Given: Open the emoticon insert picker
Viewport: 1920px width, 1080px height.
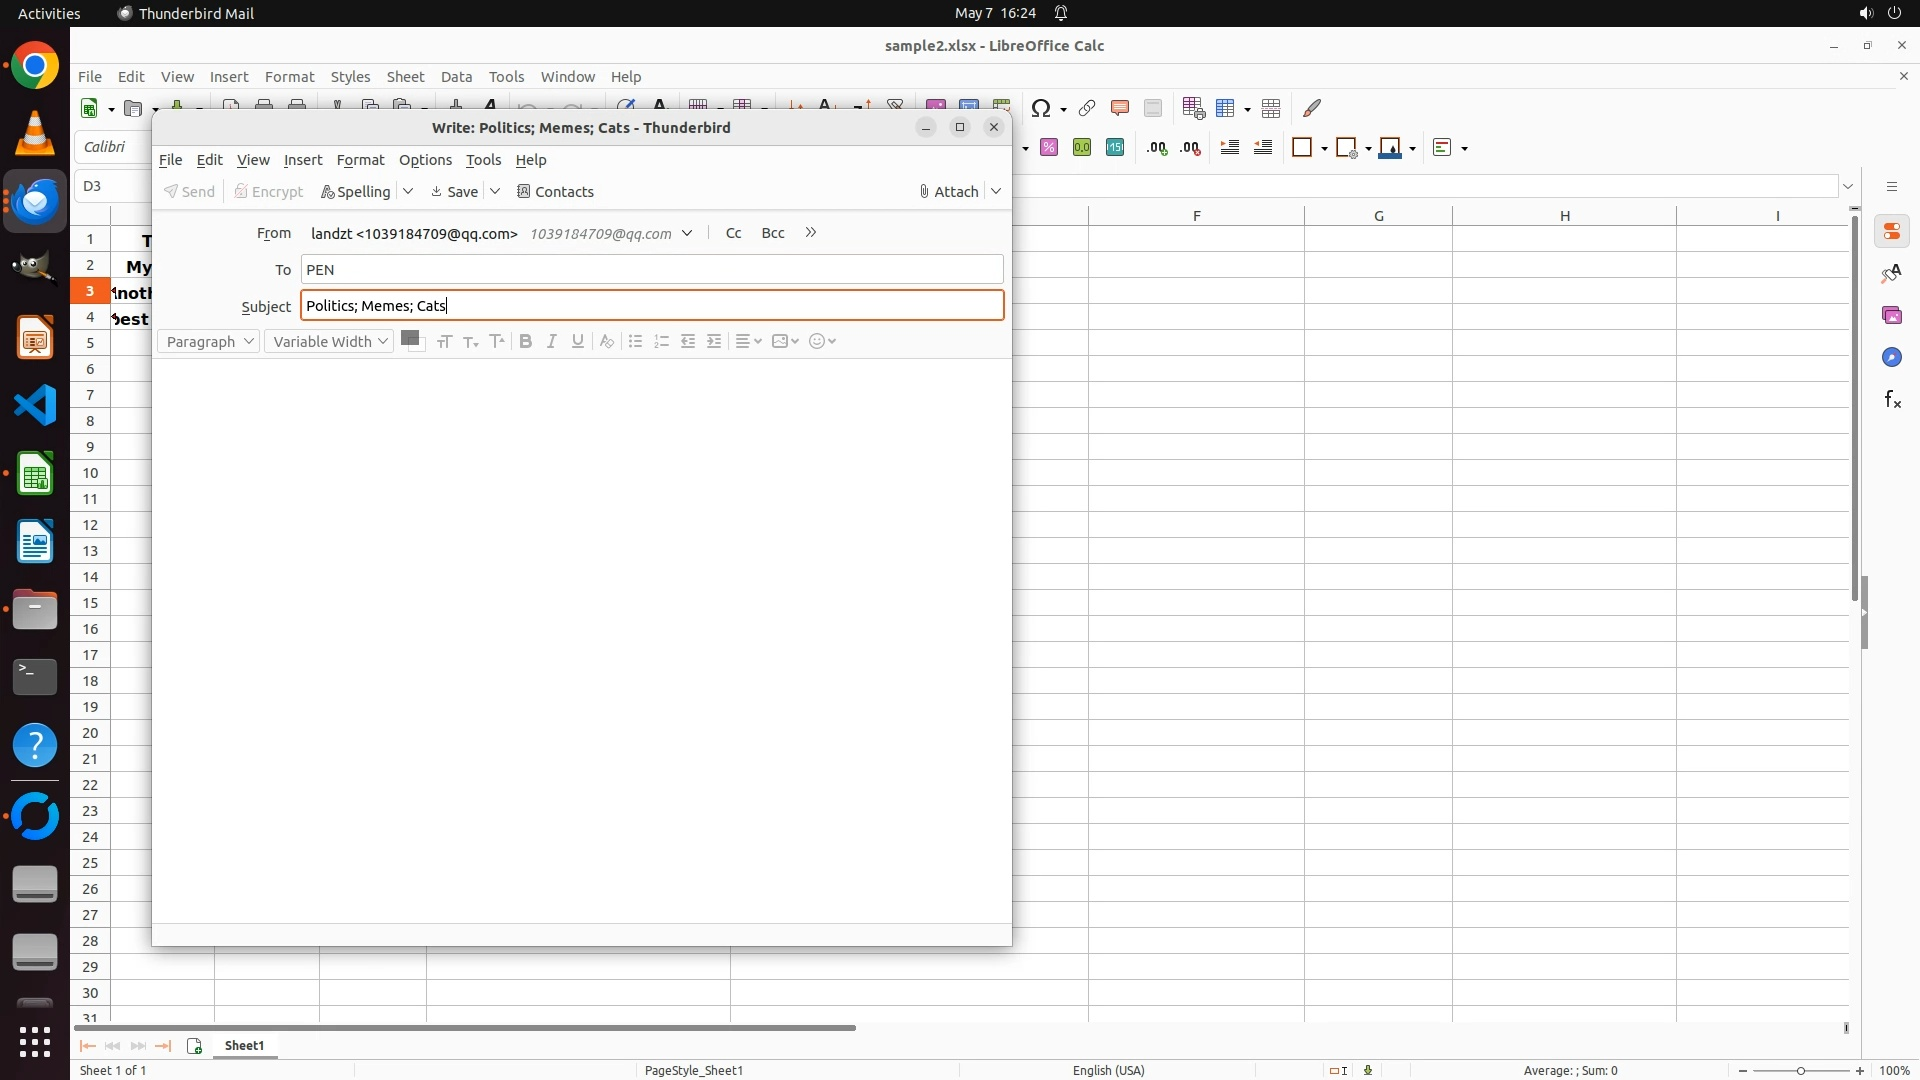Looking at the screenshot, I should pyautogui.click(x=822, y=342).
